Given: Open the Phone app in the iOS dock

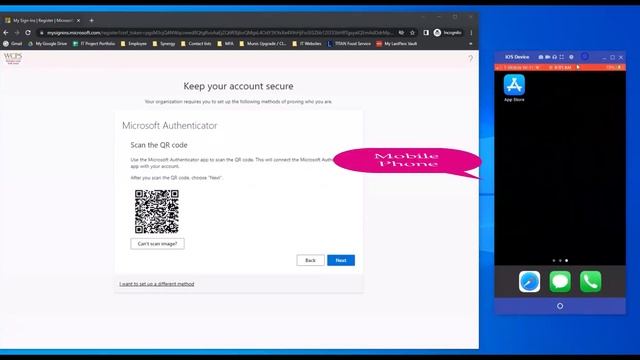Looking at the screenshot, I should pyautogui.click(x=590, y=282).
